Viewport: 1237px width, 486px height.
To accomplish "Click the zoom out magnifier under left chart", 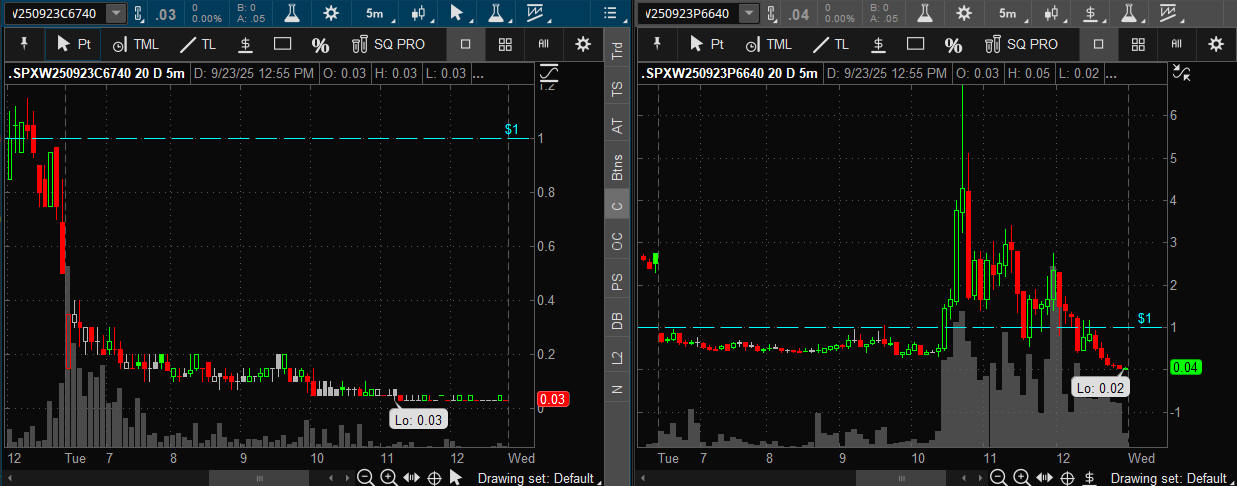I will pos(365,478).
